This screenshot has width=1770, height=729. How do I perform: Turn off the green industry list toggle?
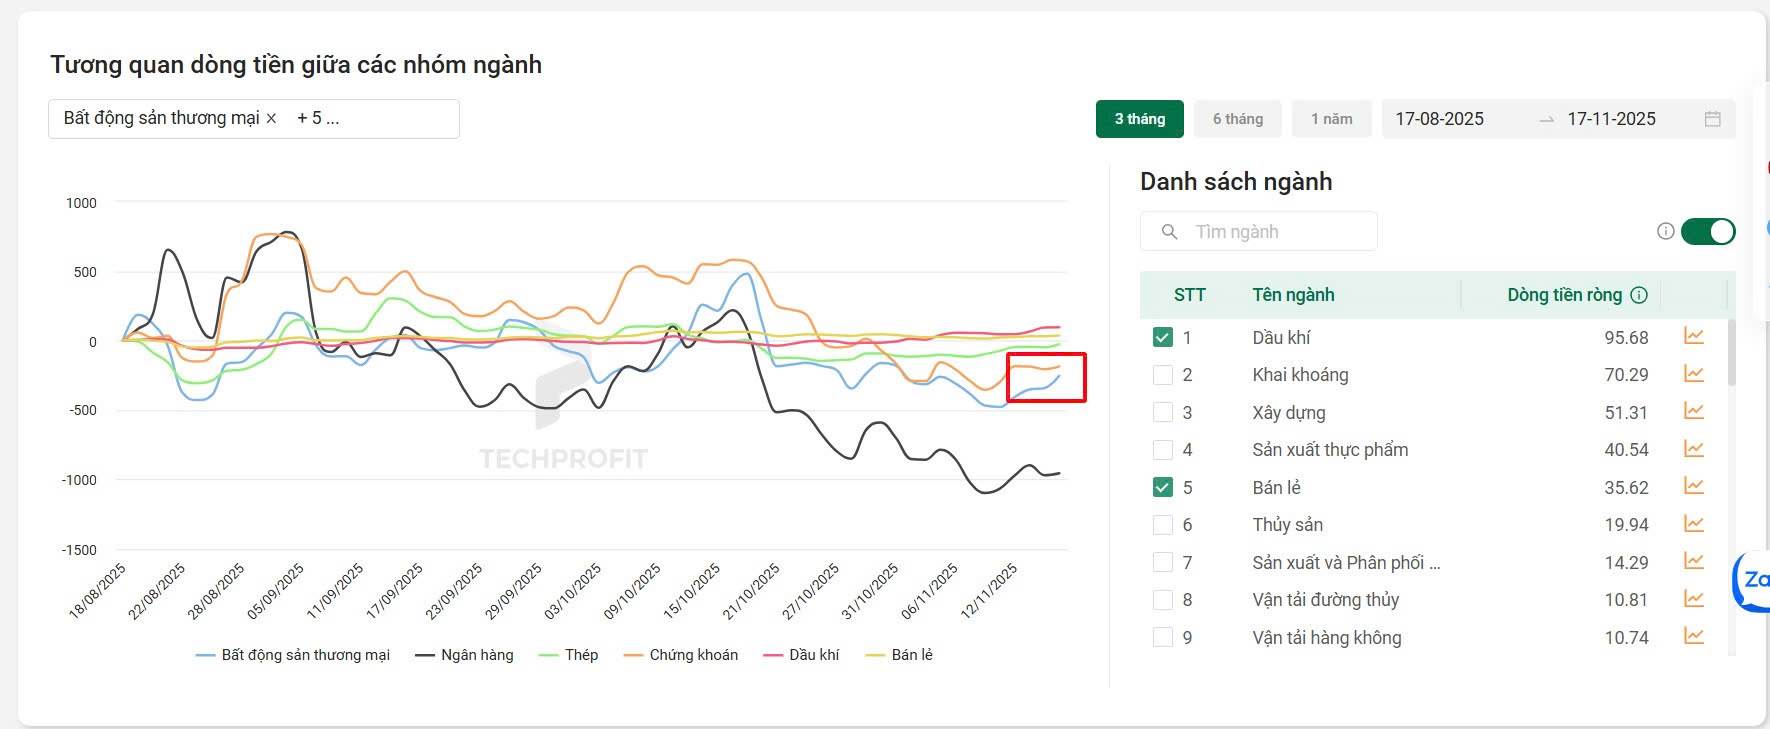click(1708, 232)
